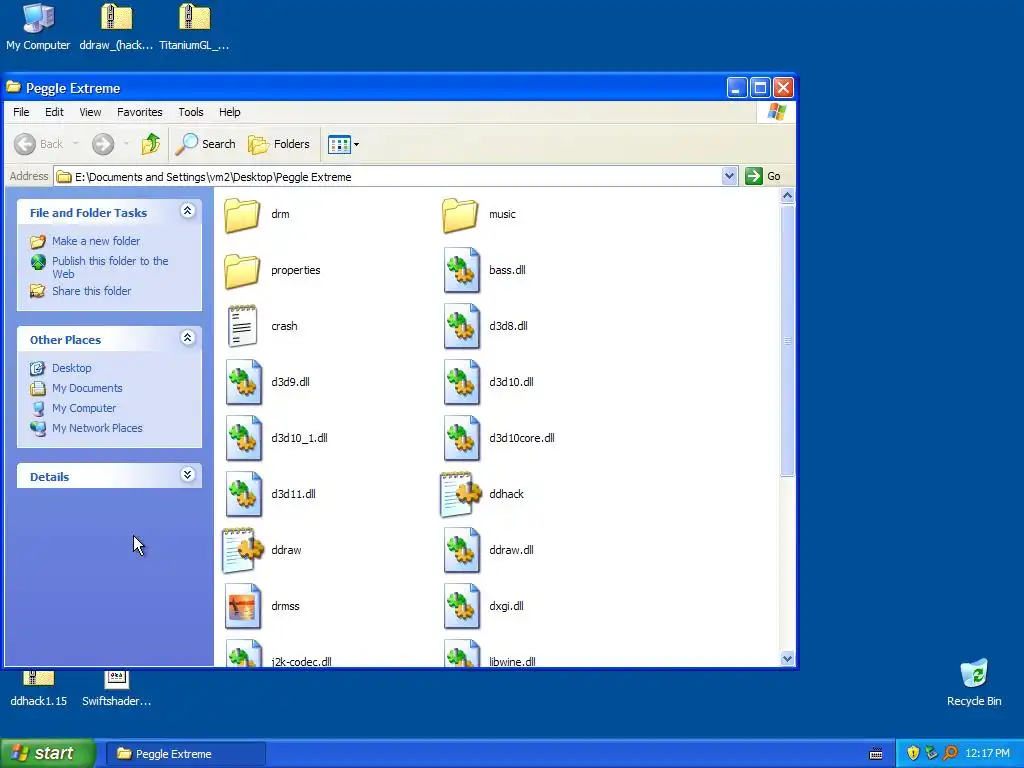
Task: Open the Views dropdown button
Action: [344, 144]
